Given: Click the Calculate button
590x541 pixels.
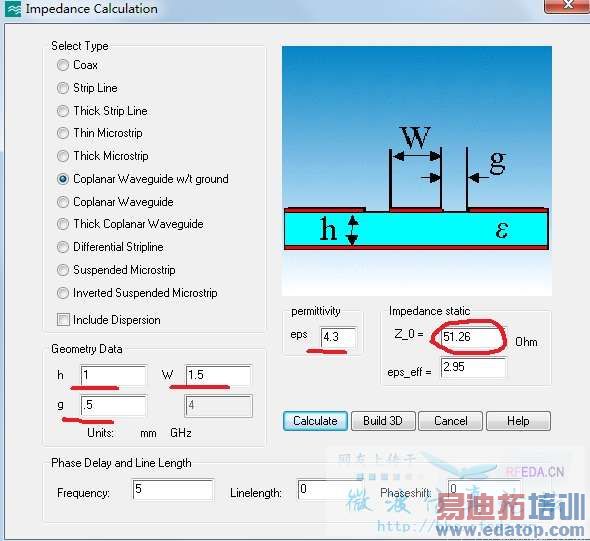Looking at the screenshot, I should pyautogui.click(x=315, y=421).
